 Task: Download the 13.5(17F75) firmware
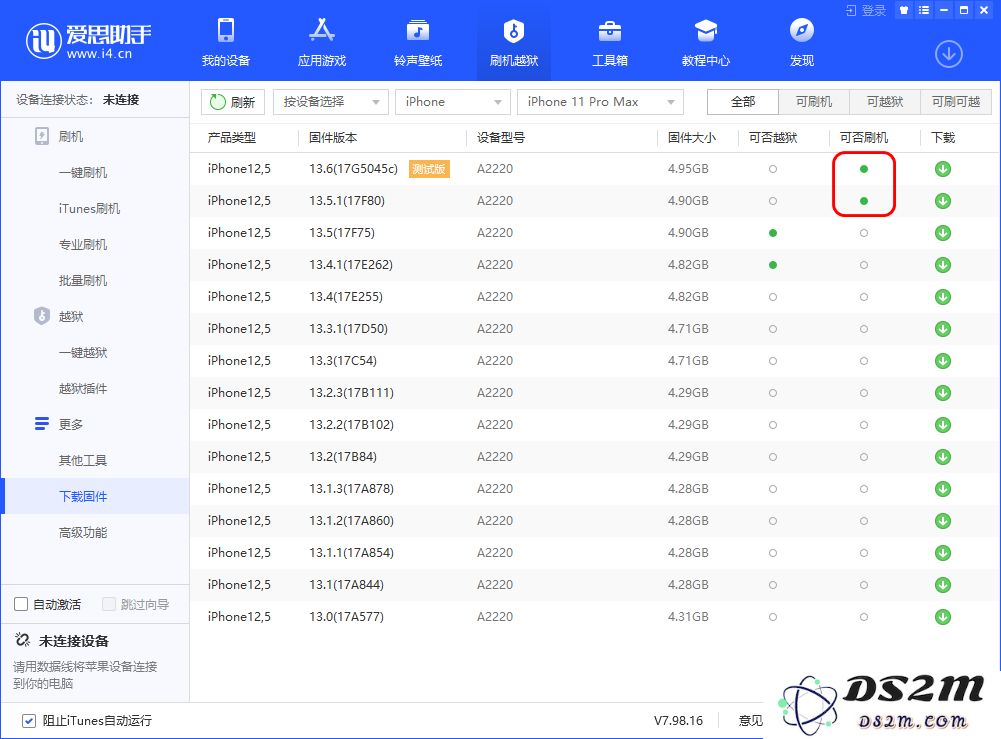coord(943,233)
